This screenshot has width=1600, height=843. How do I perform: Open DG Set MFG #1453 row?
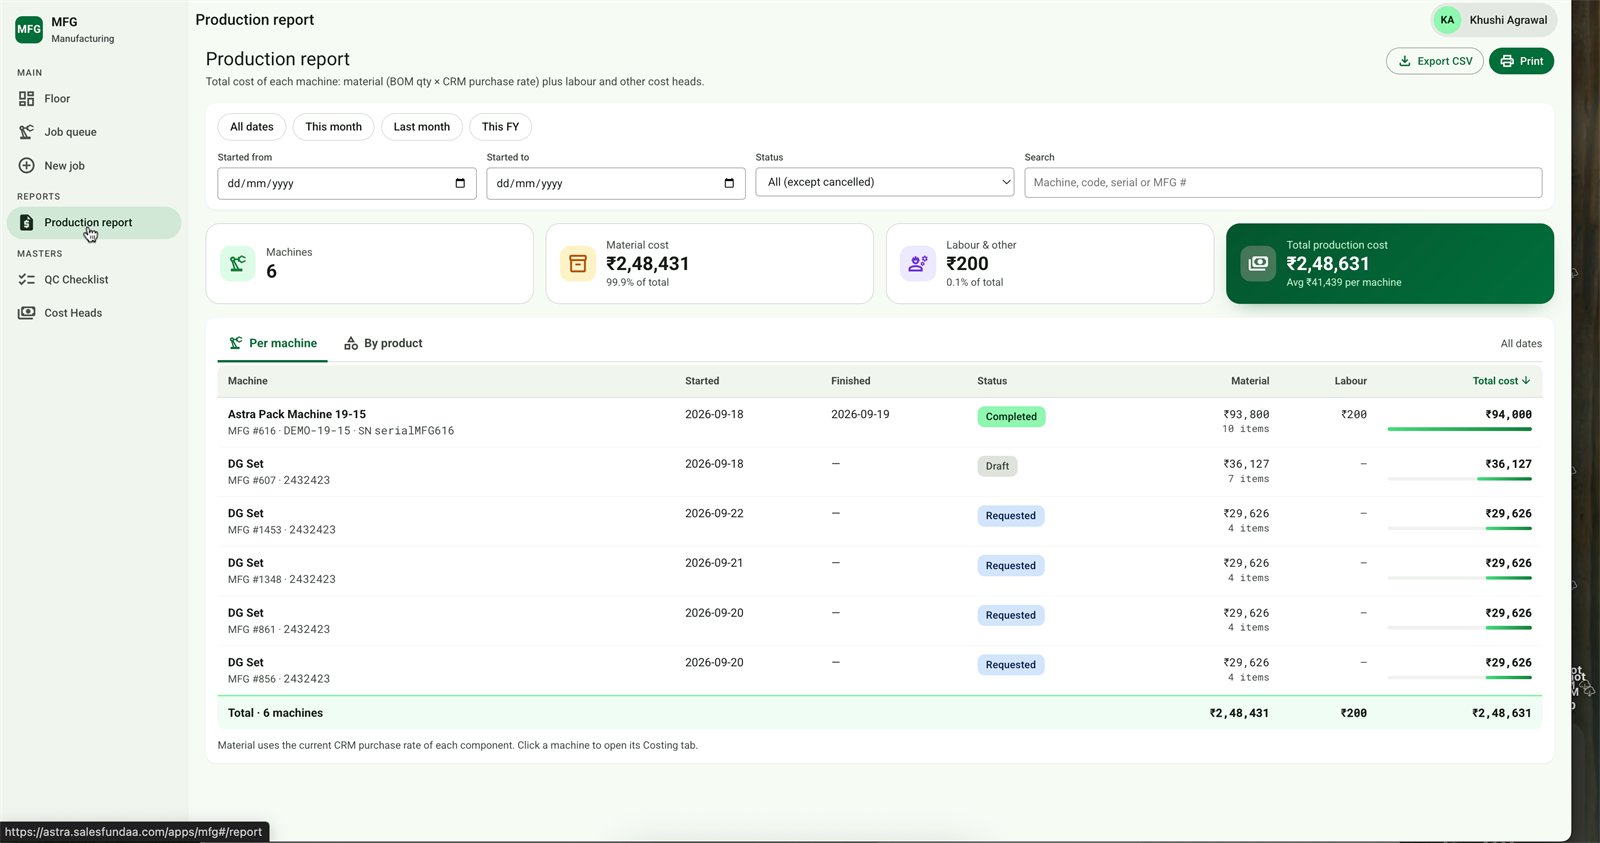[880, 522]
